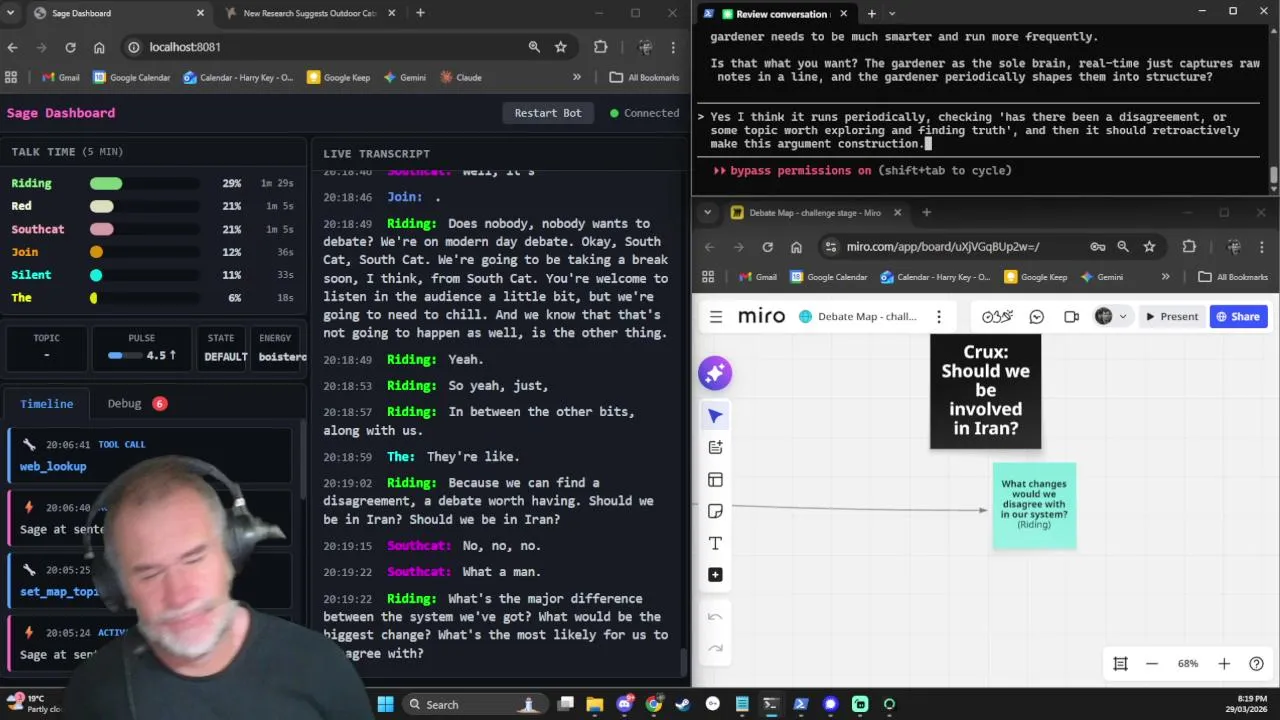Open Miro activities timer icons
Screen dimensions: 1280x720
pyautogui.click(x=997, y=316)
